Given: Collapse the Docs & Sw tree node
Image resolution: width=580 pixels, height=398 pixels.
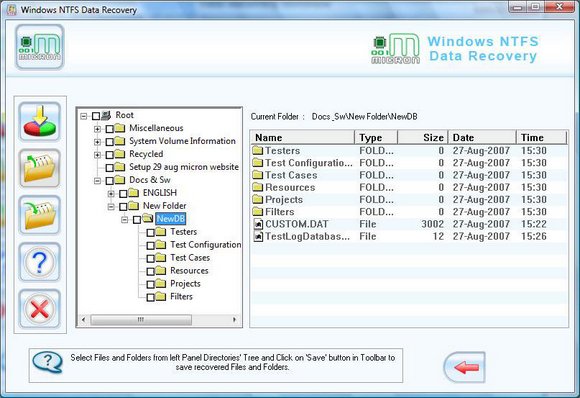Looking at the screenshot, I should click(97, 181).
